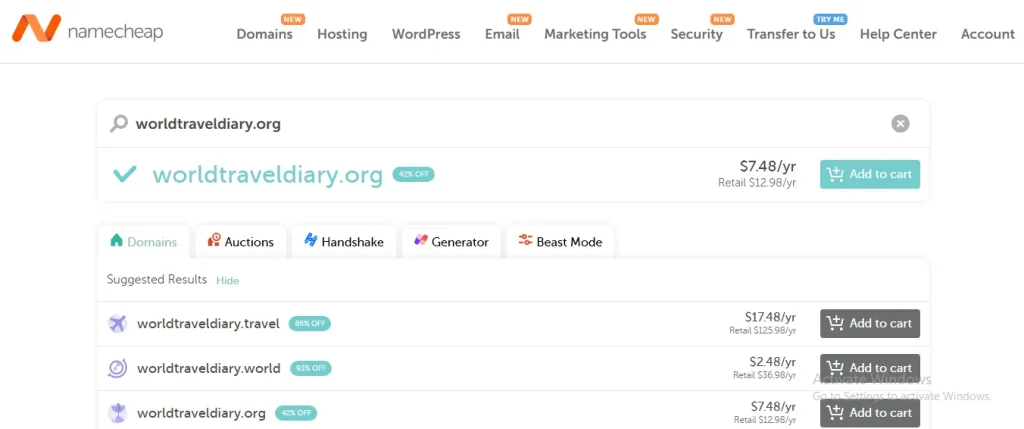
Task: Click the Retail $125.98/yr text
Action: click(763, 331)
